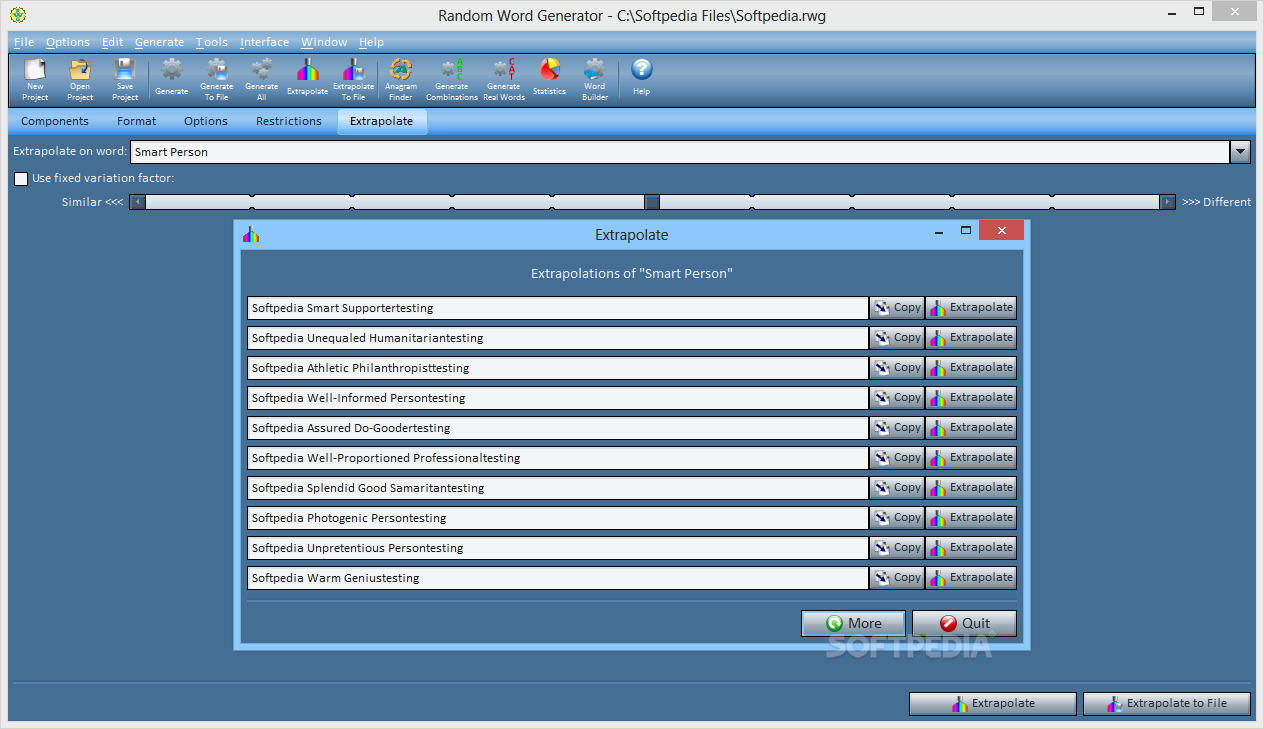Click the Help question mark icon
1264x729 pixels.
pos(642,79)
